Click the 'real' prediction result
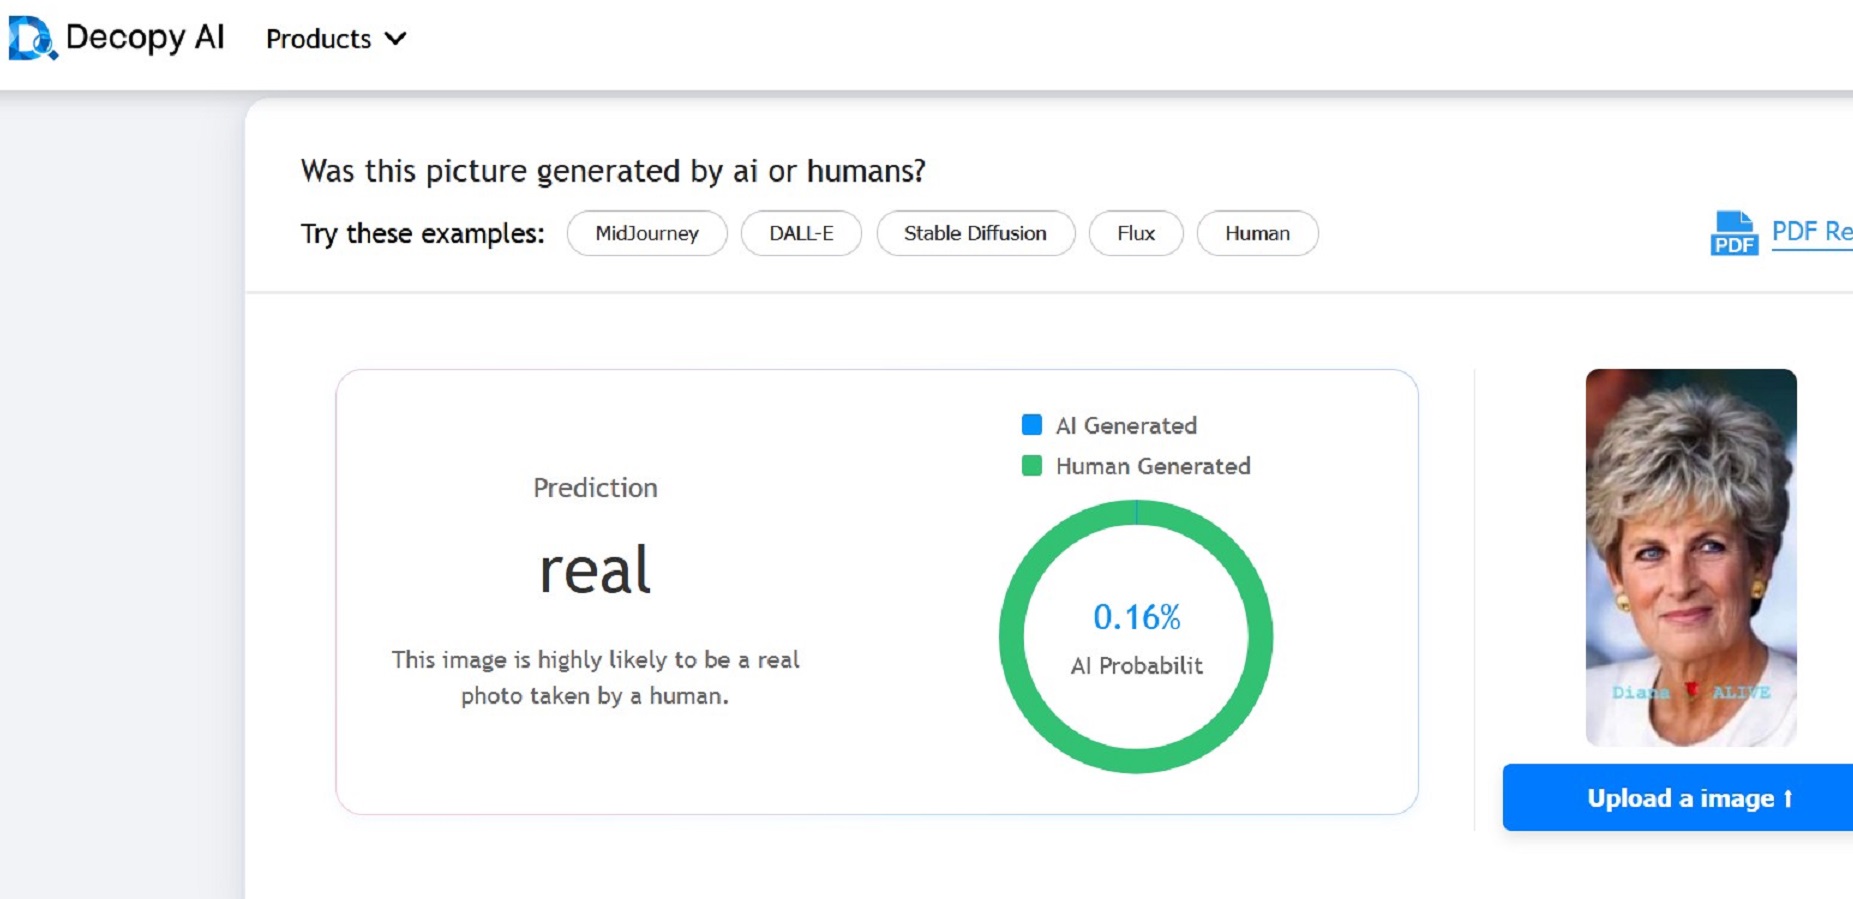This screenshot has height=899, width=1853. [x=595, y=571]
